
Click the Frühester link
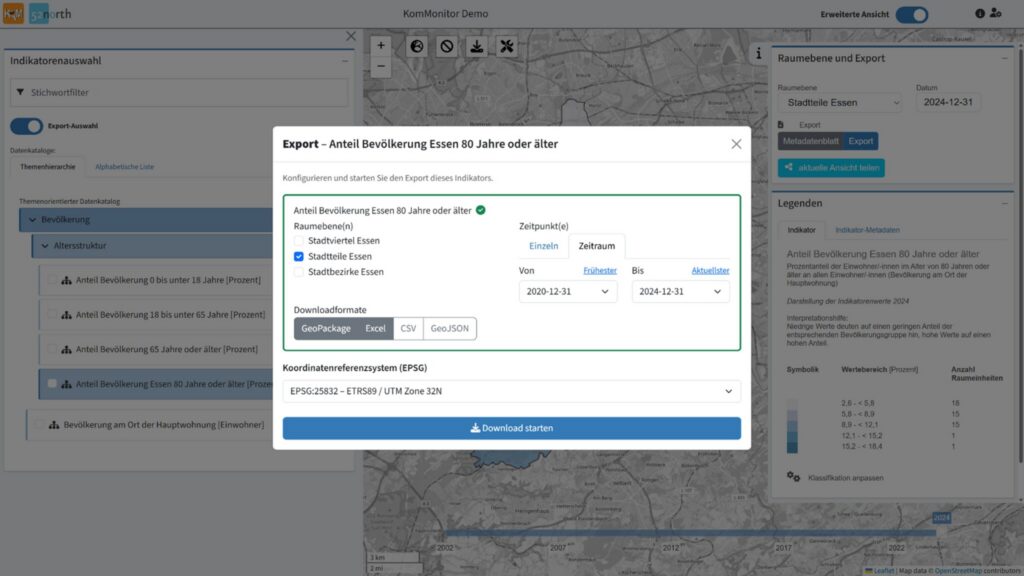[x=600, y=270]
